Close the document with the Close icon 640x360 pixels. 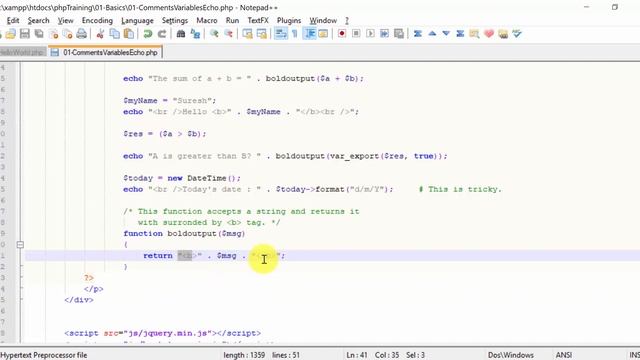53,34
